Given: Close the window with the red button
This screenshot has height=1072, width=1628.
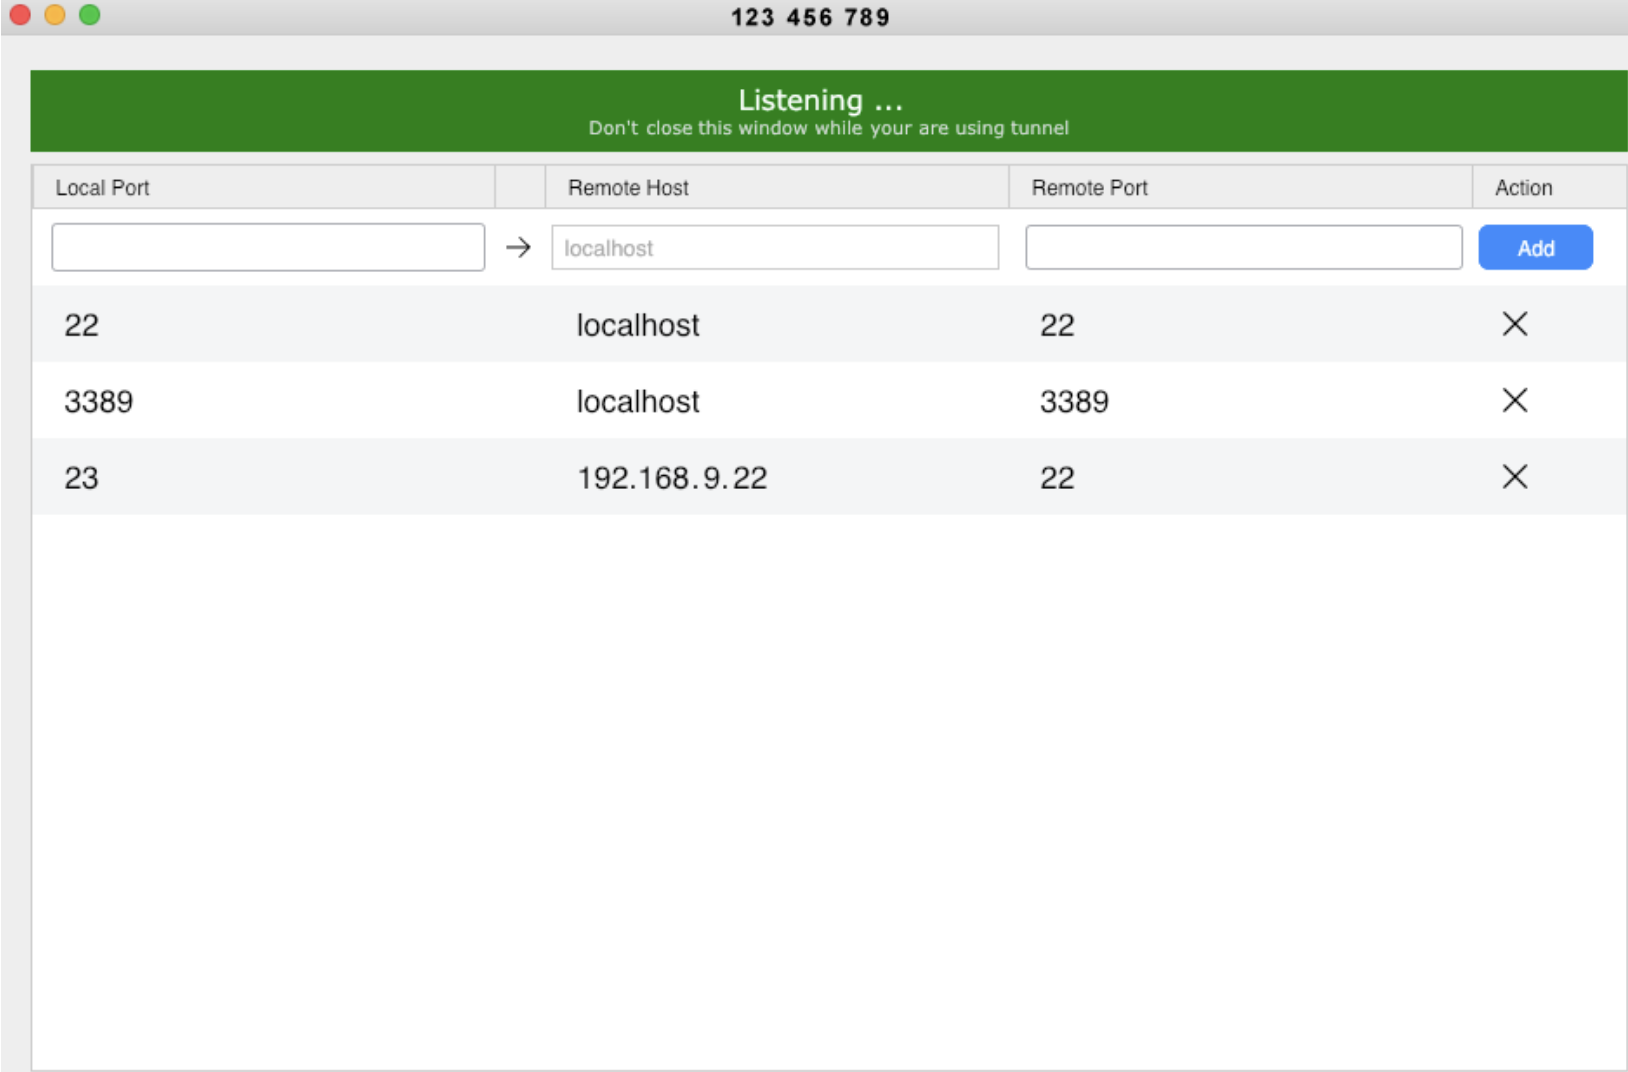Looking at the screenshot, I should pos(20,15).
